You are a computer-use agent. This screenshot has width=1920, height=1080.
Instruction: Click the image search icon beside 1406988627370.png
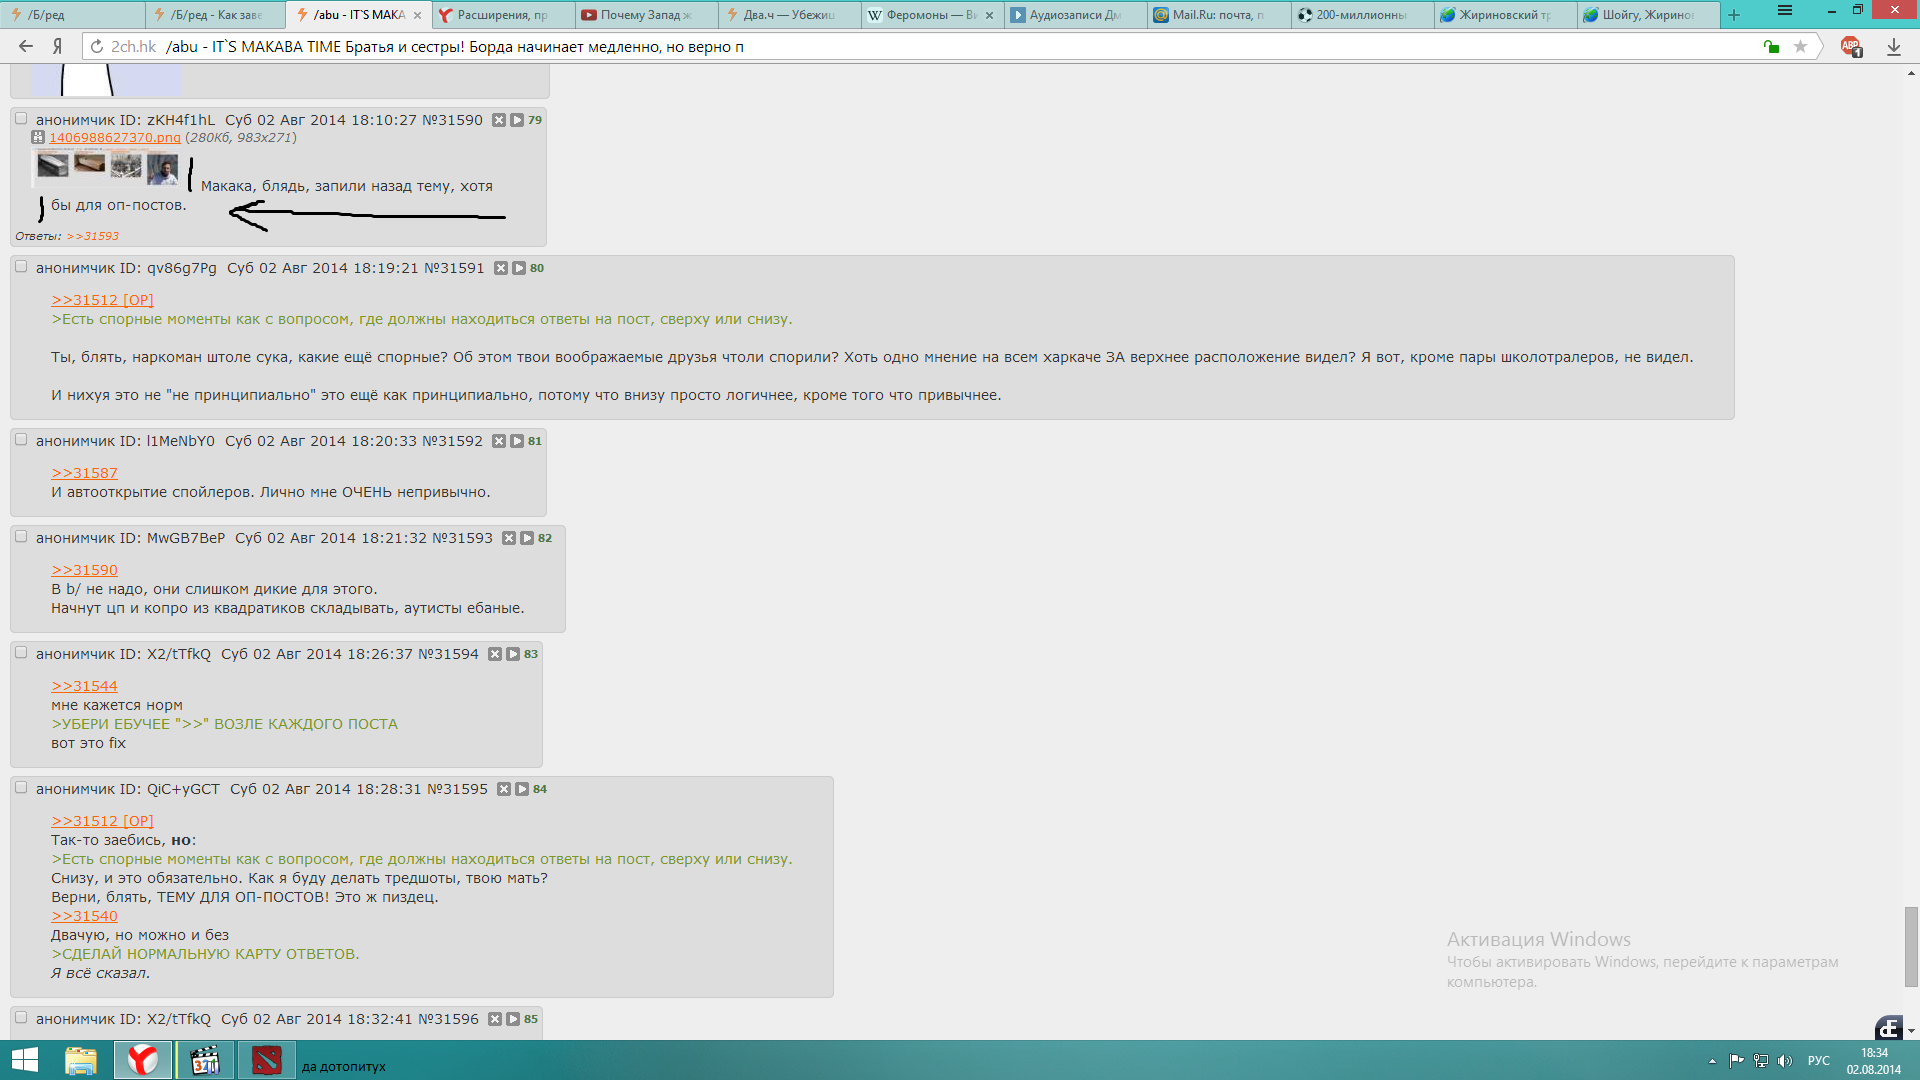click(38, 138)
